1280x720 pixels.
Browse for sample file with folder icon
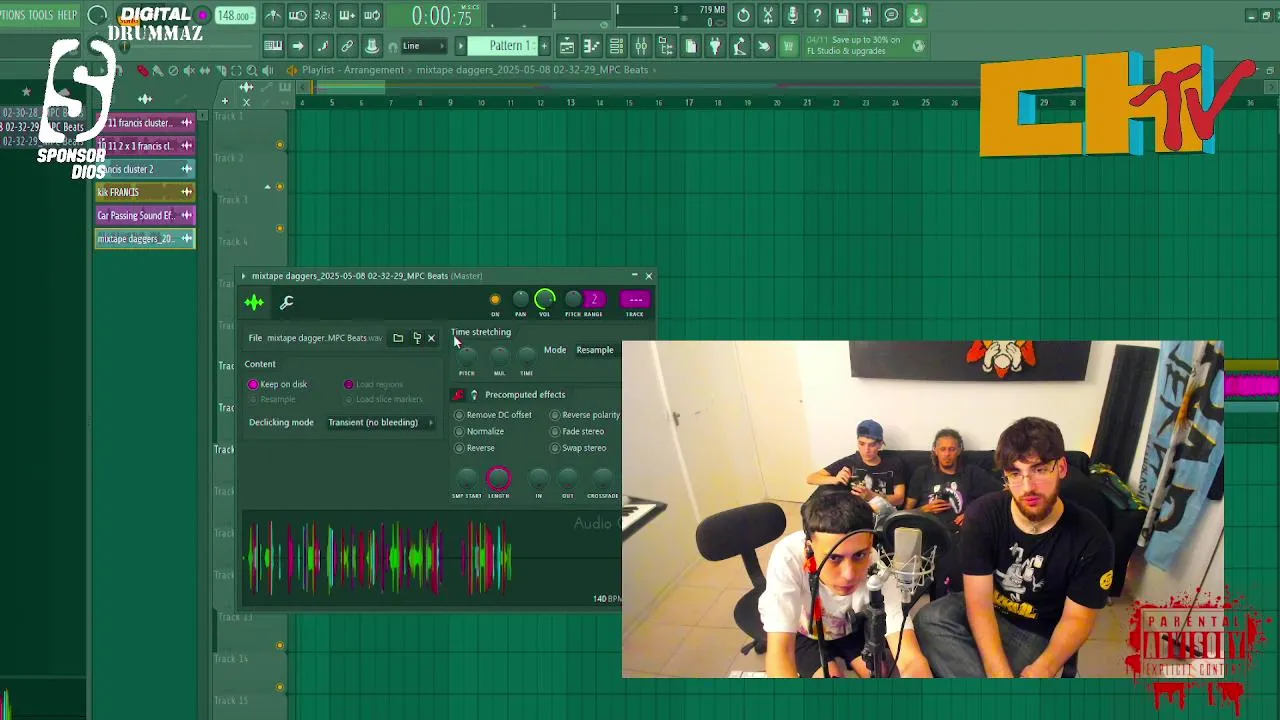point(398,338)
